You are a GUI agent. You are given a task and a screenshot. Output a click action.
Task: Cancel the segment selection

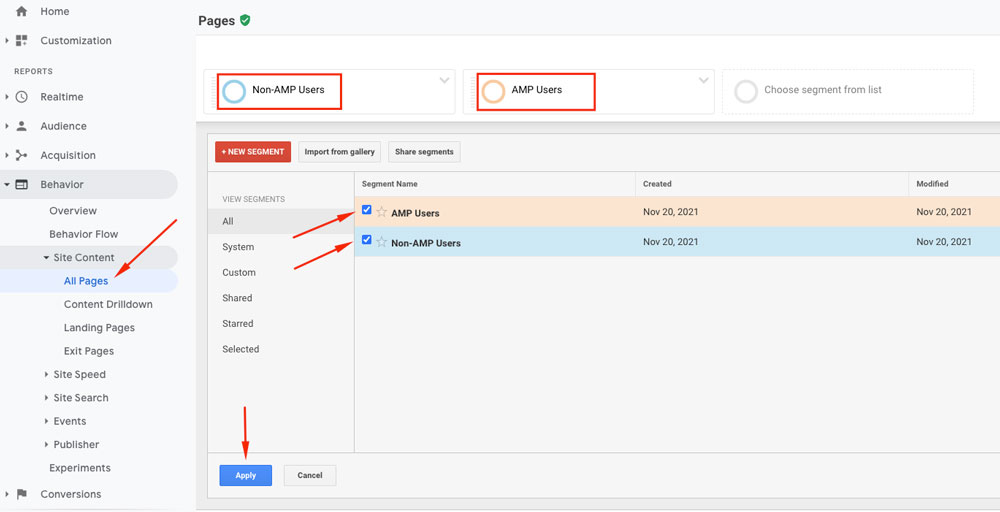(x=310, y=476)
